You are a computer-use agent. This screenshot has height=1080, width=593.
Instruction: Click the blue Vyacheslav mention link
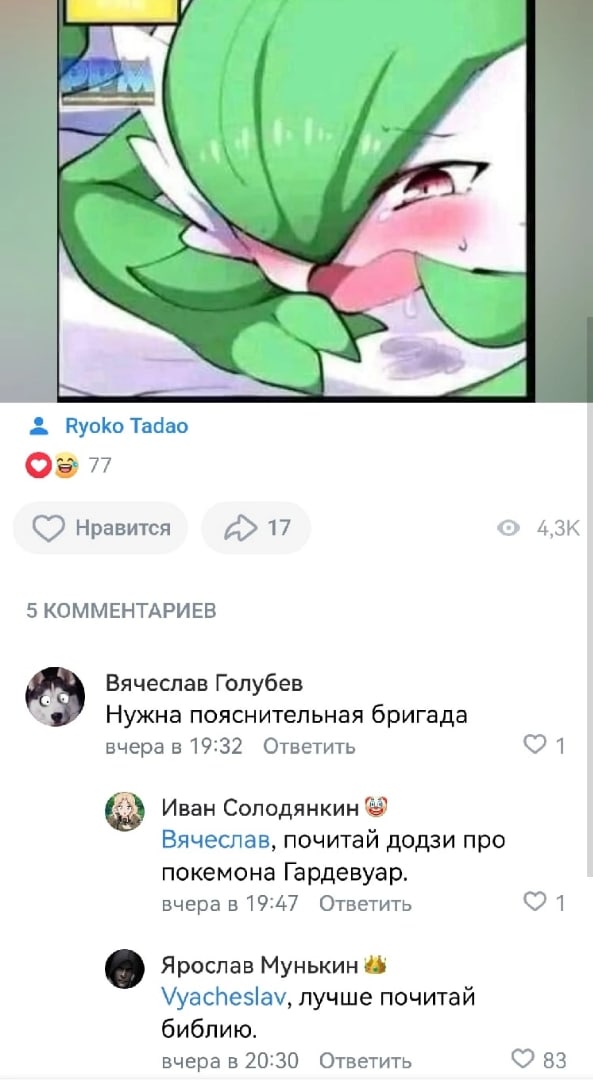click(222, 997)
